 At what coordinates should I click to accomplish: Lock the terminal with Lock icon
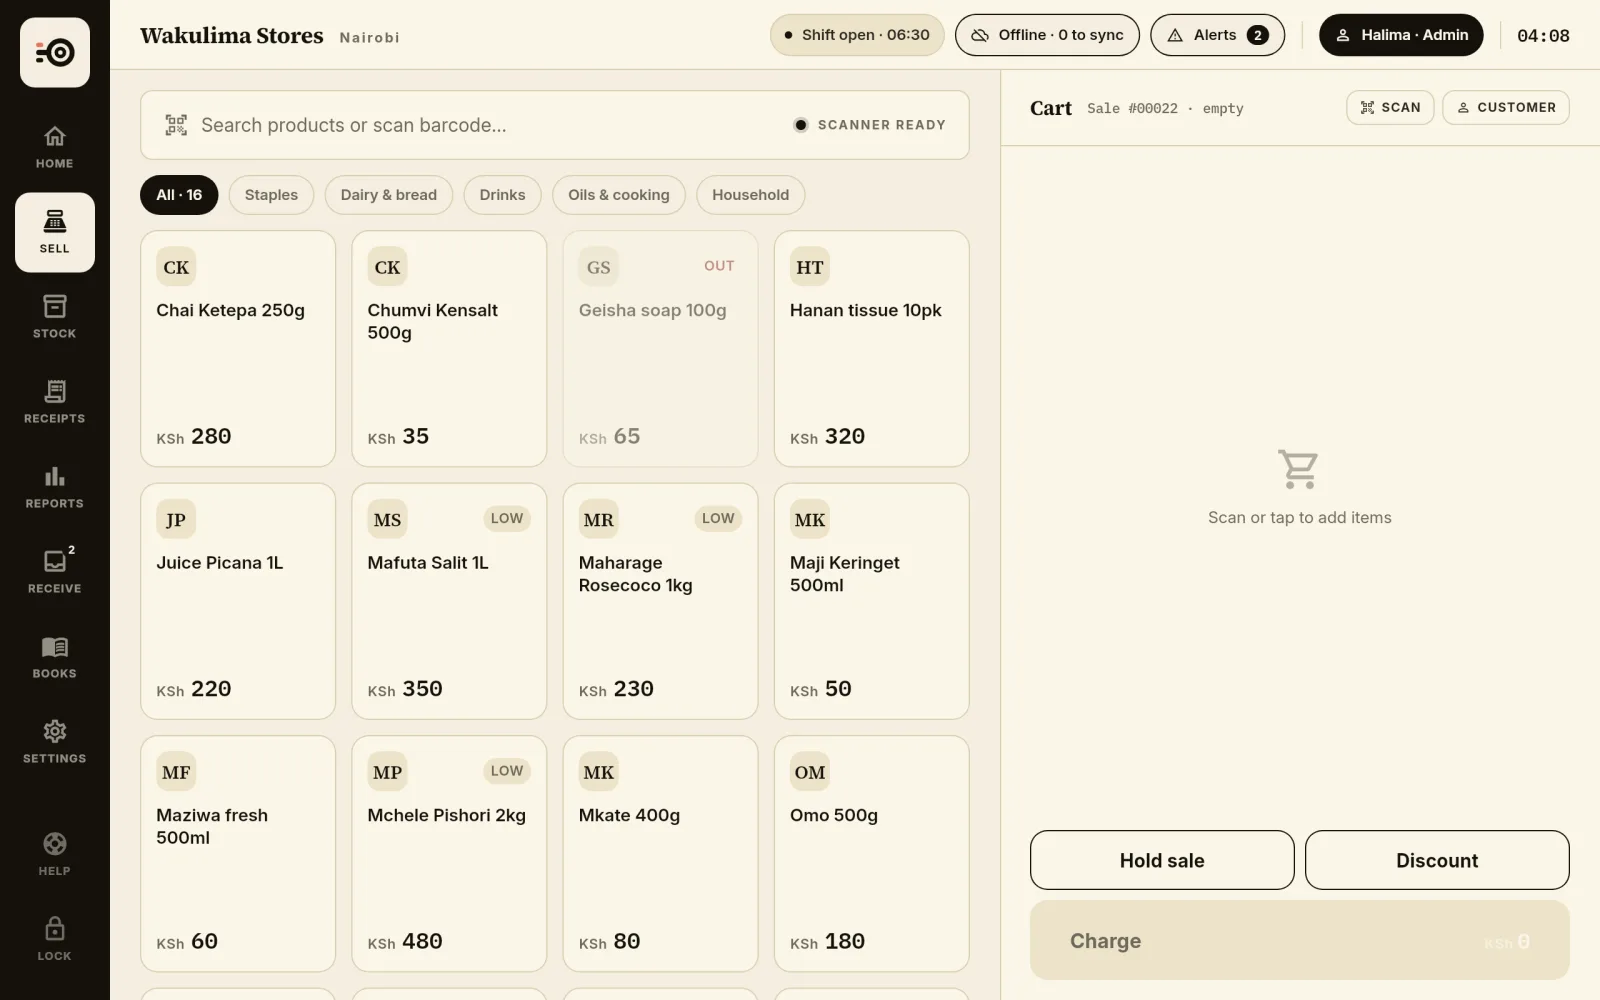tap(55, 940)
